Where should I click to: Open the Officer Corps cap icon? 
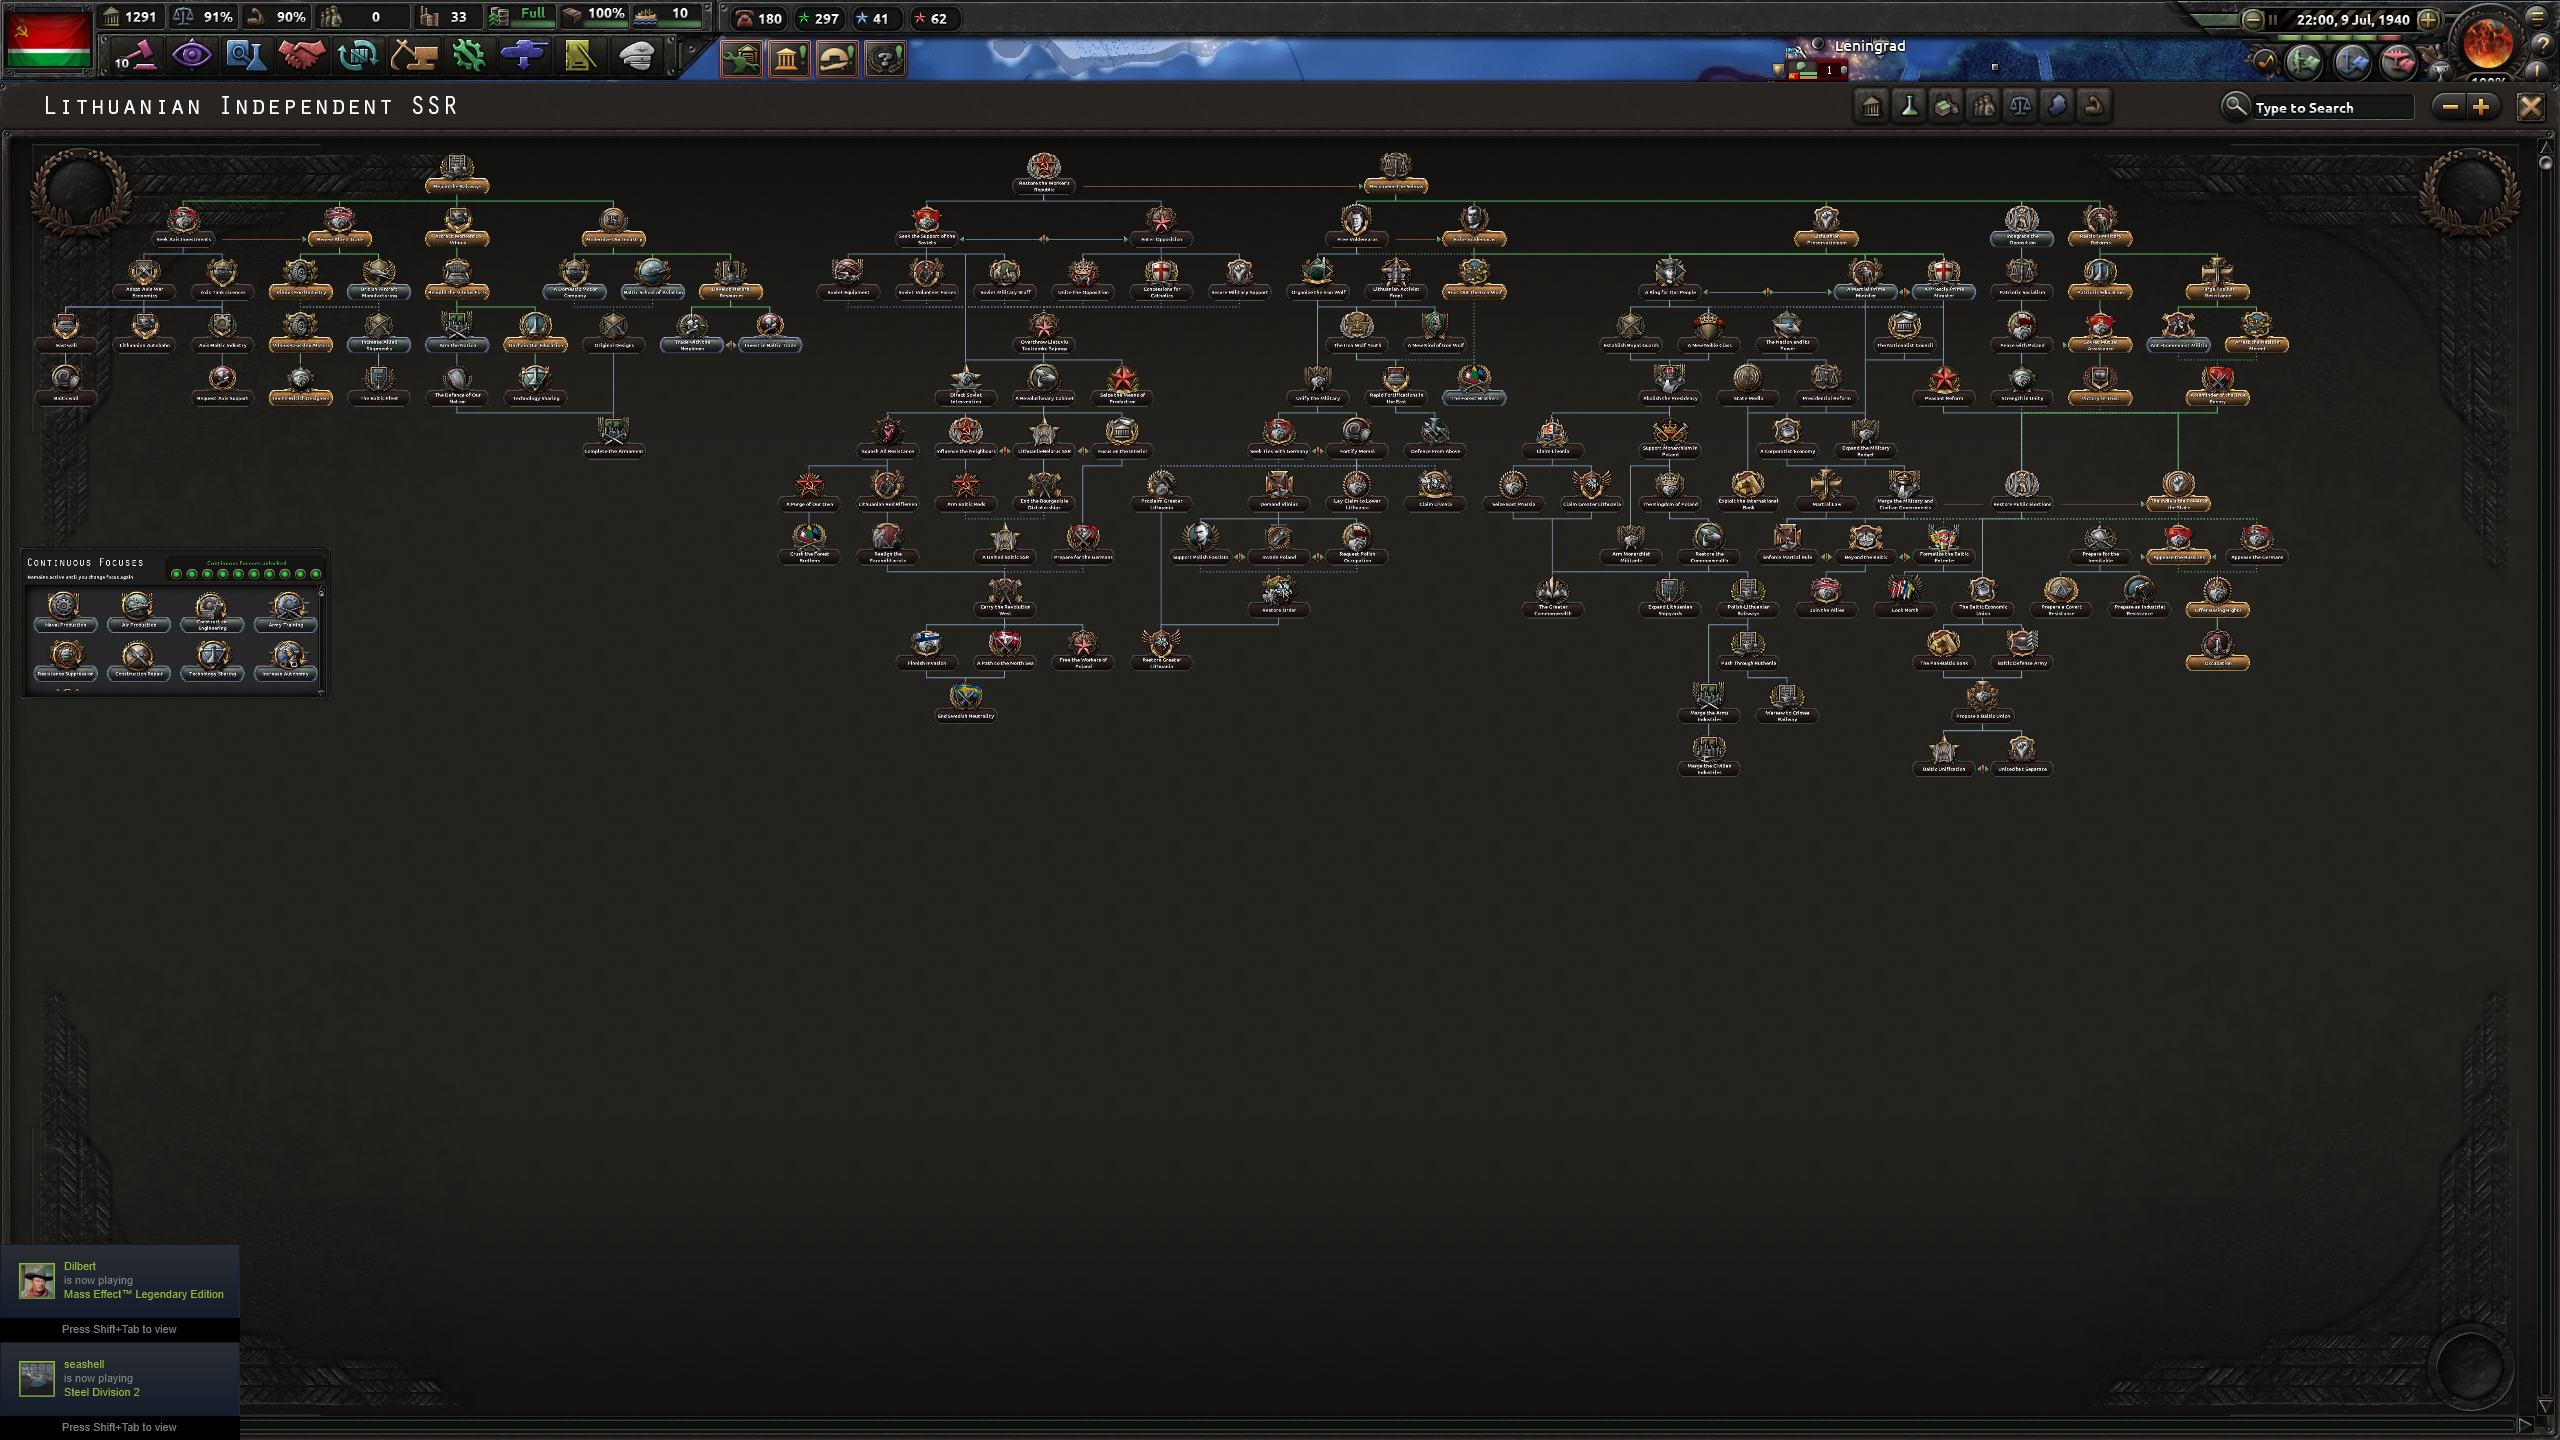pos(636,55)
